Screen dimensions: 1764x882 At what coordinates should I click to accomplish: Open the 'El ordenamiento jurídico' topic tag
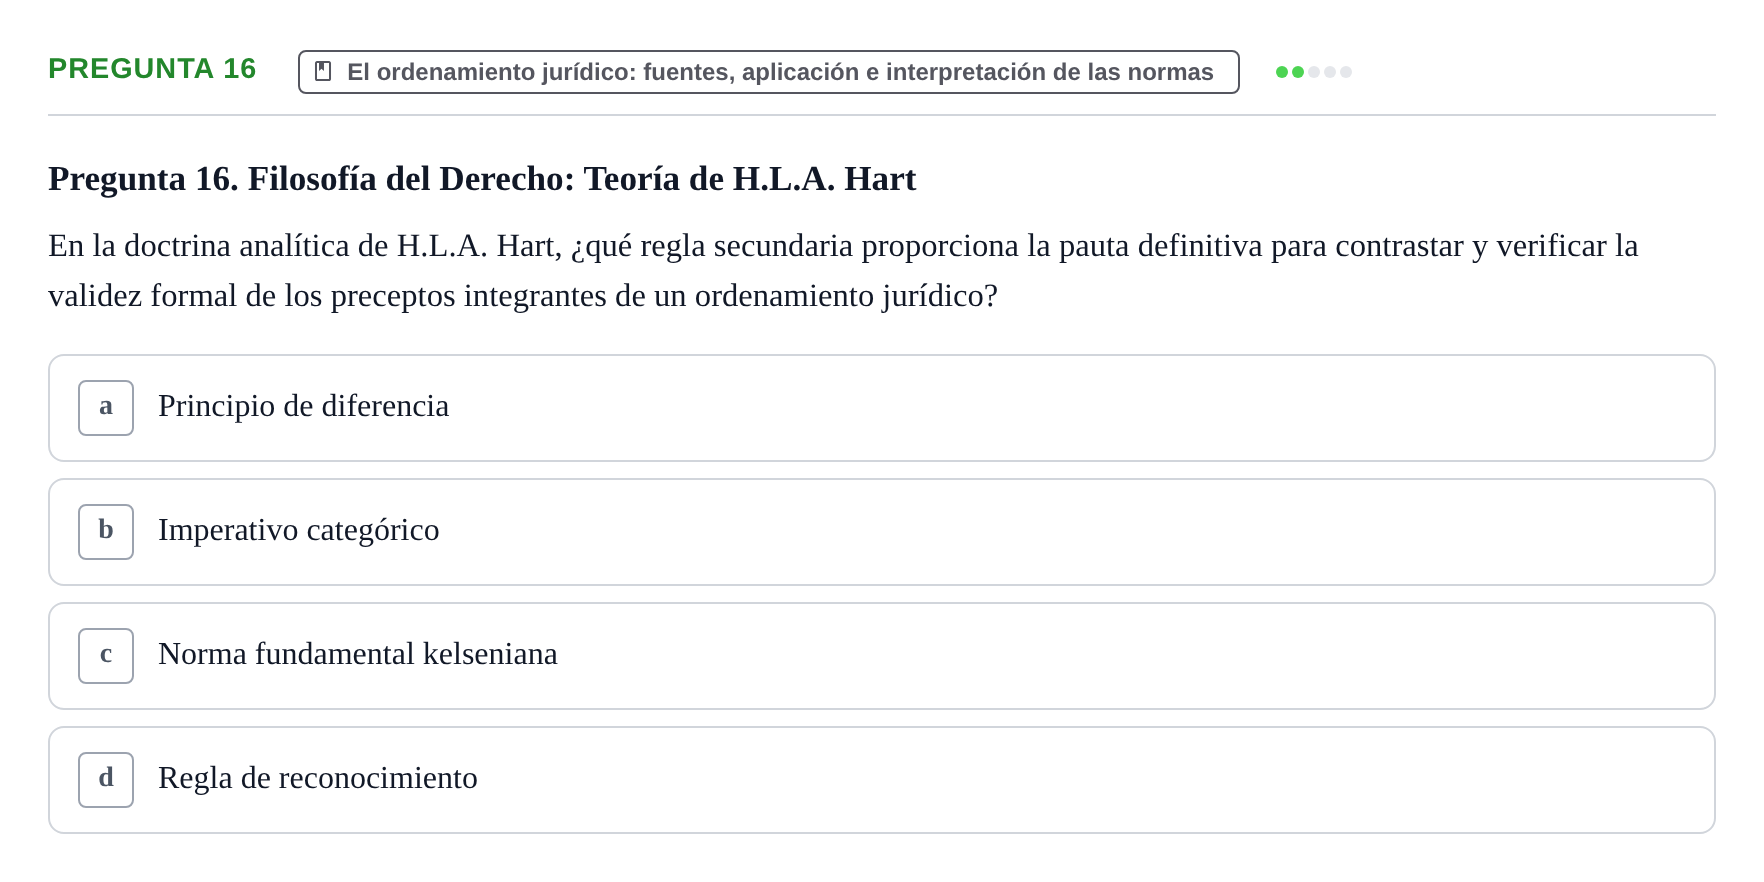(x=768, y=72)
